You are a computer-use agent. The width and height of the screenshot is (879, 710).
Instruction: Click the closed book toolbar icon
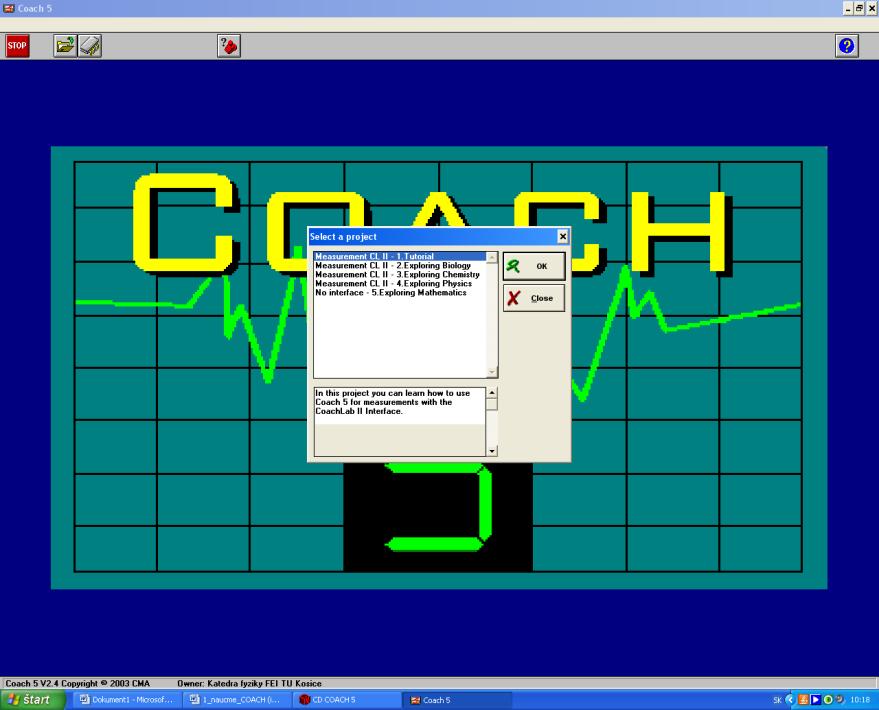pos(90,46)
